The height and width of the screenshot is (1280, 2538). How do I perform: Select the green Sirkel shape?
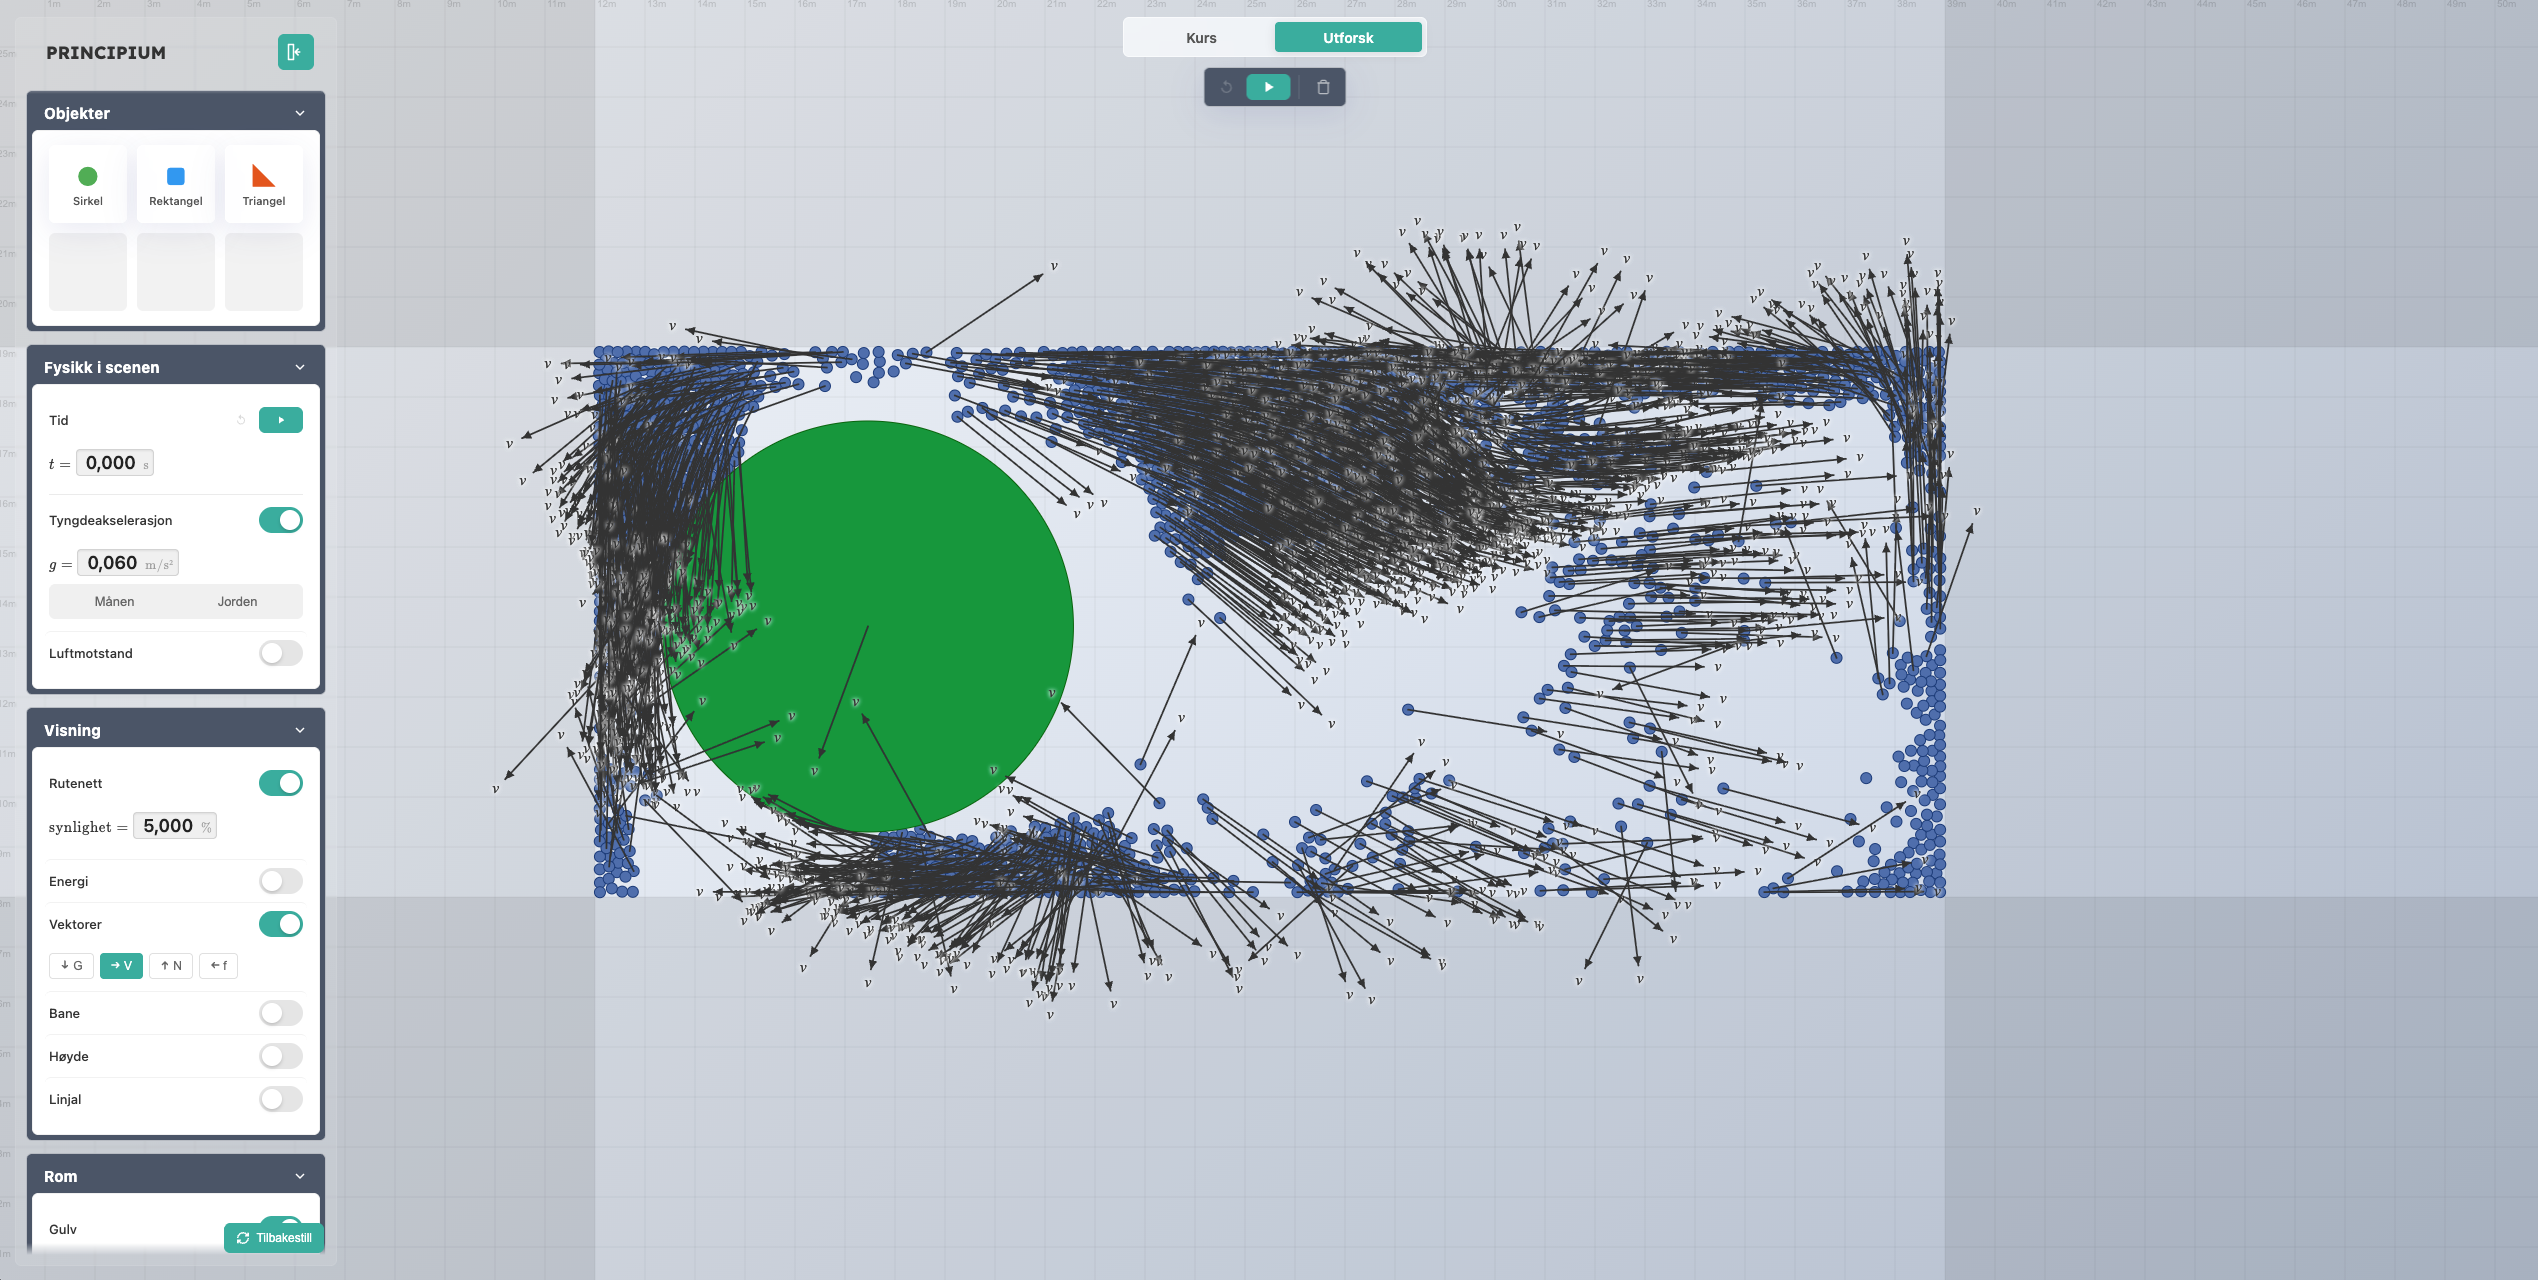[88, 184]
